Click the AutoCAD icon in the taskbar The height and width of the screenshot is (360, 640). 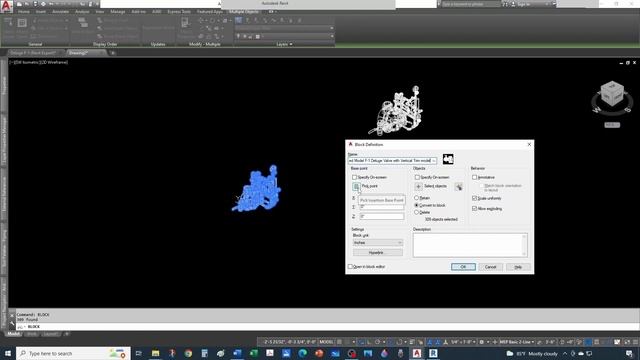(x=417, y=353)
